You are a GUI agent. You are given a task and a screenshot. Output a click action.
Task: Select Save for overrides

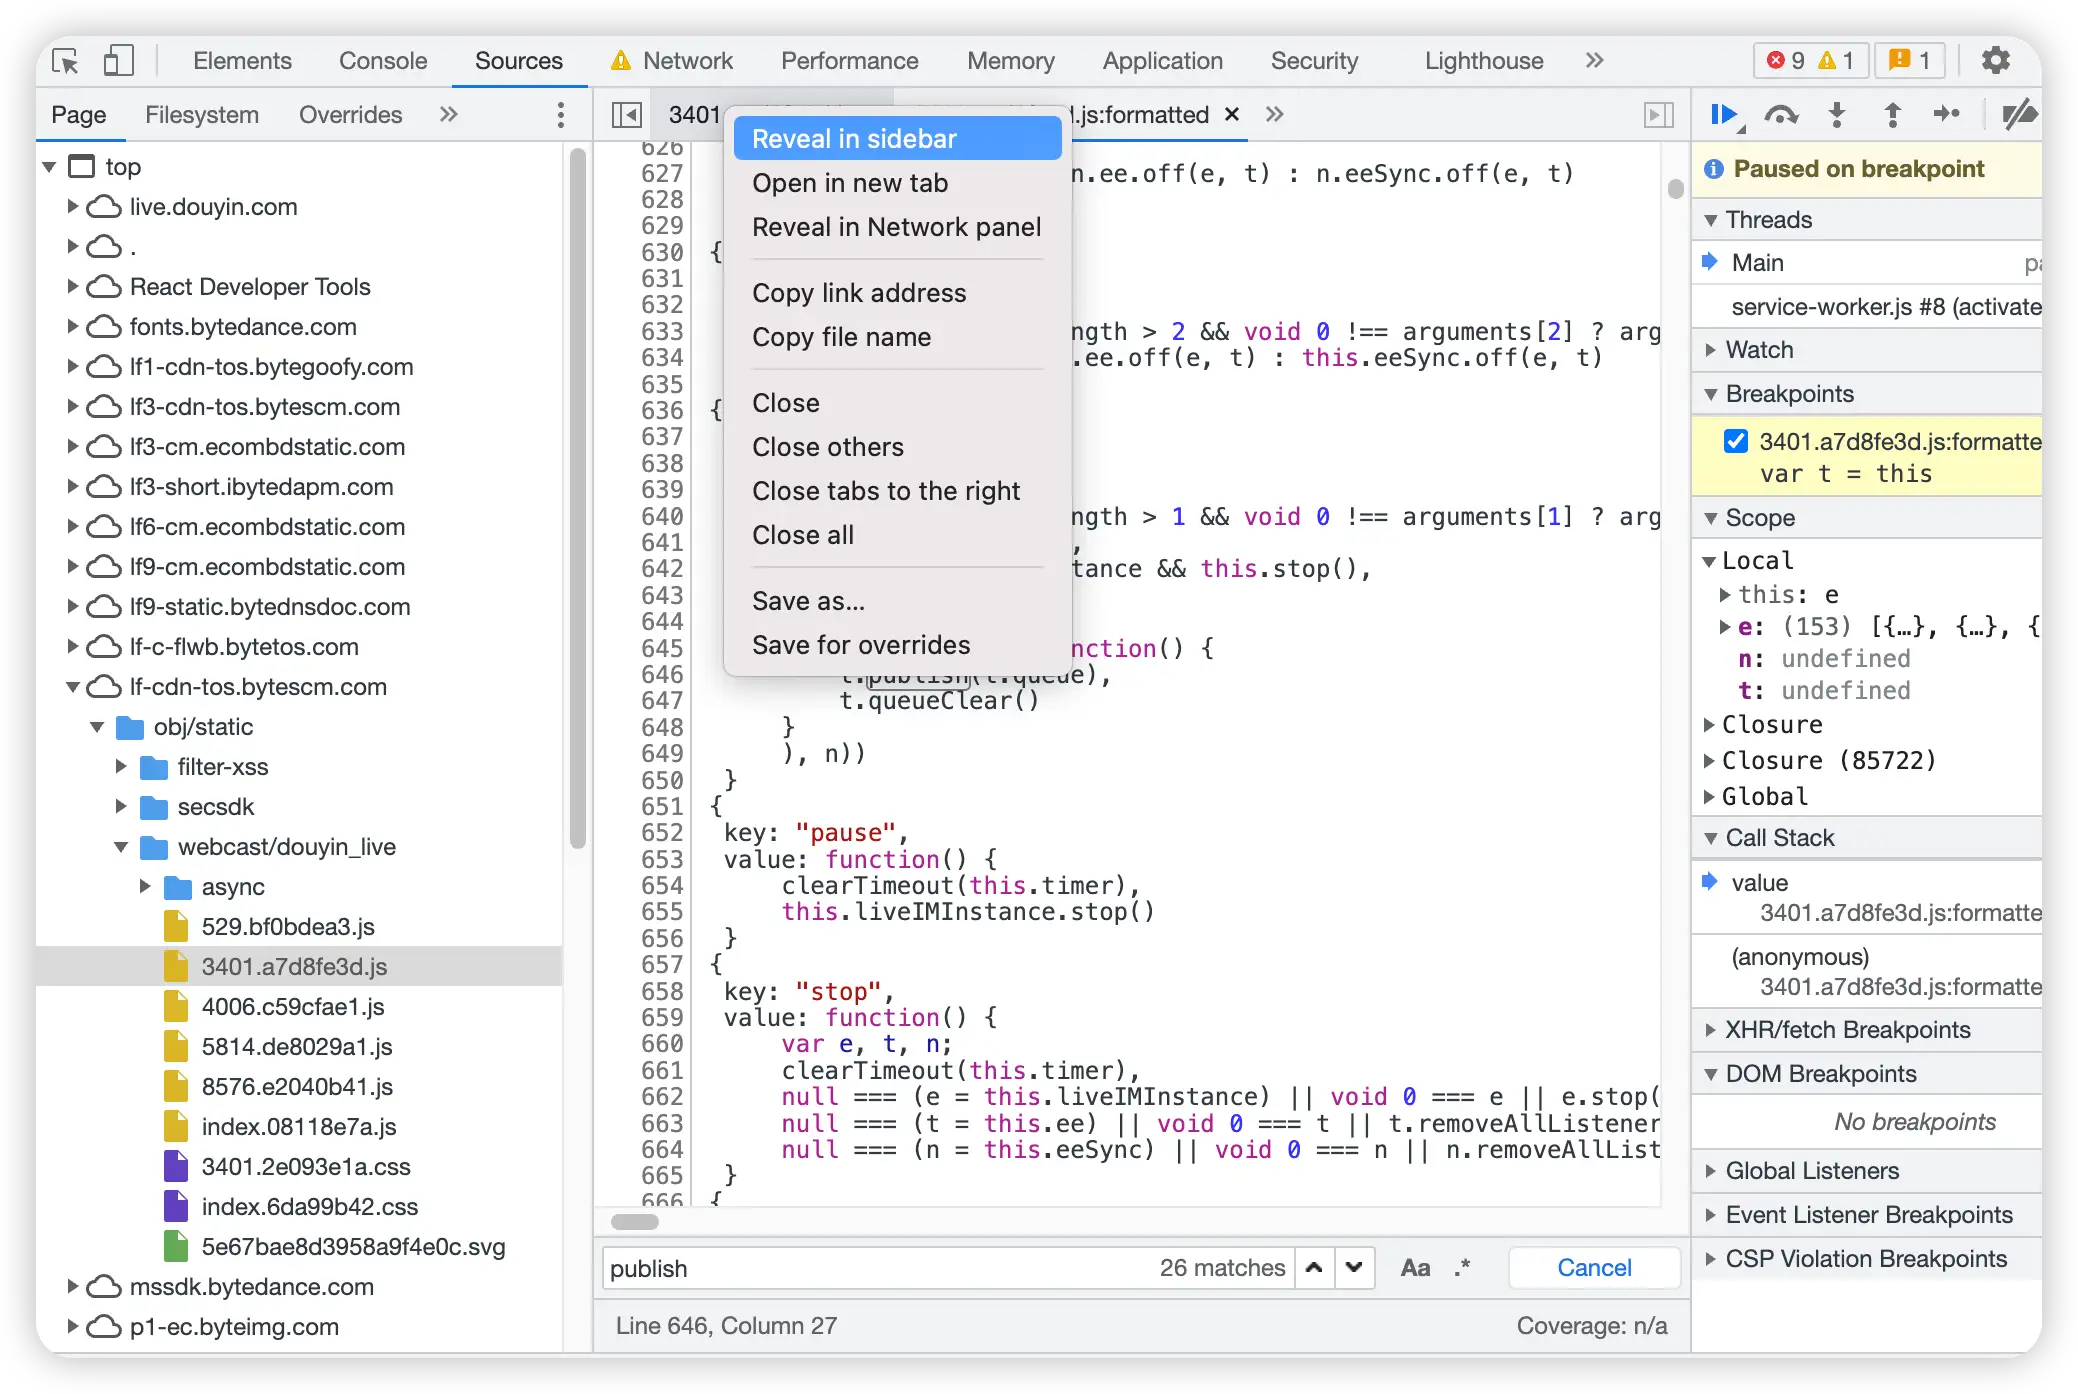[897, 645]
